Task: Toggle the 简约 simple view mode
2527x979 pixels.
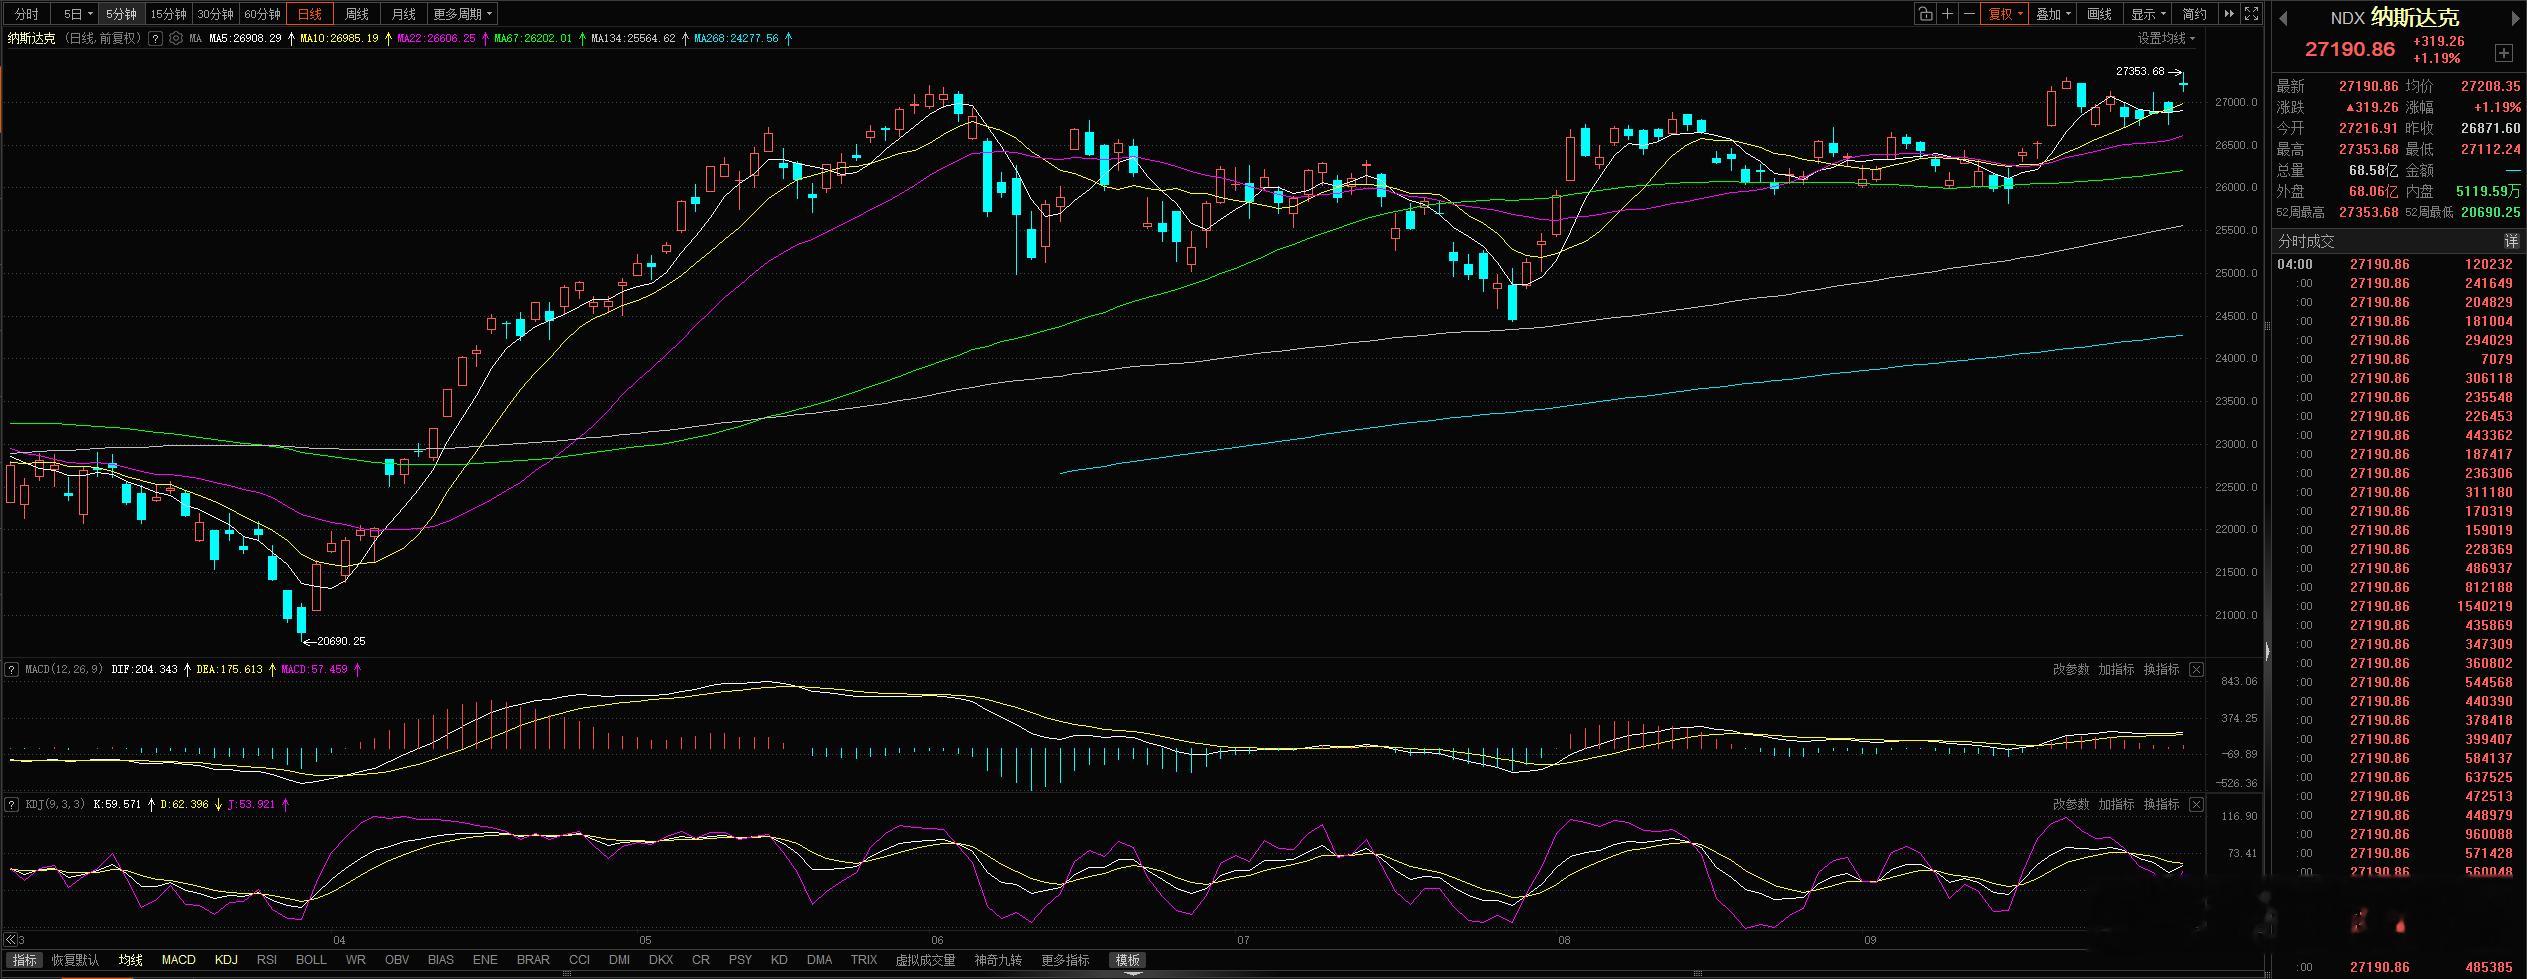Action: click(2194, 14)
